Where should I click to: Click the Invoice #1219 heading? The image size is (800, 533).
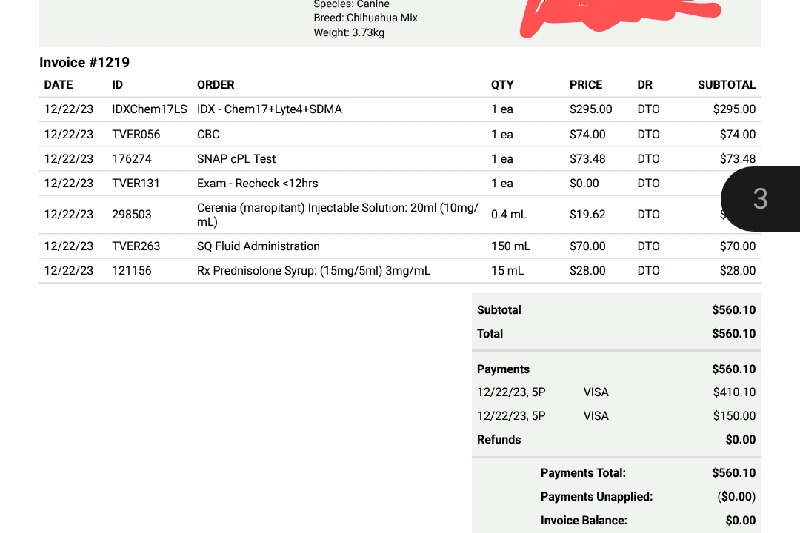pyautogui.click(x=84, y=62)
